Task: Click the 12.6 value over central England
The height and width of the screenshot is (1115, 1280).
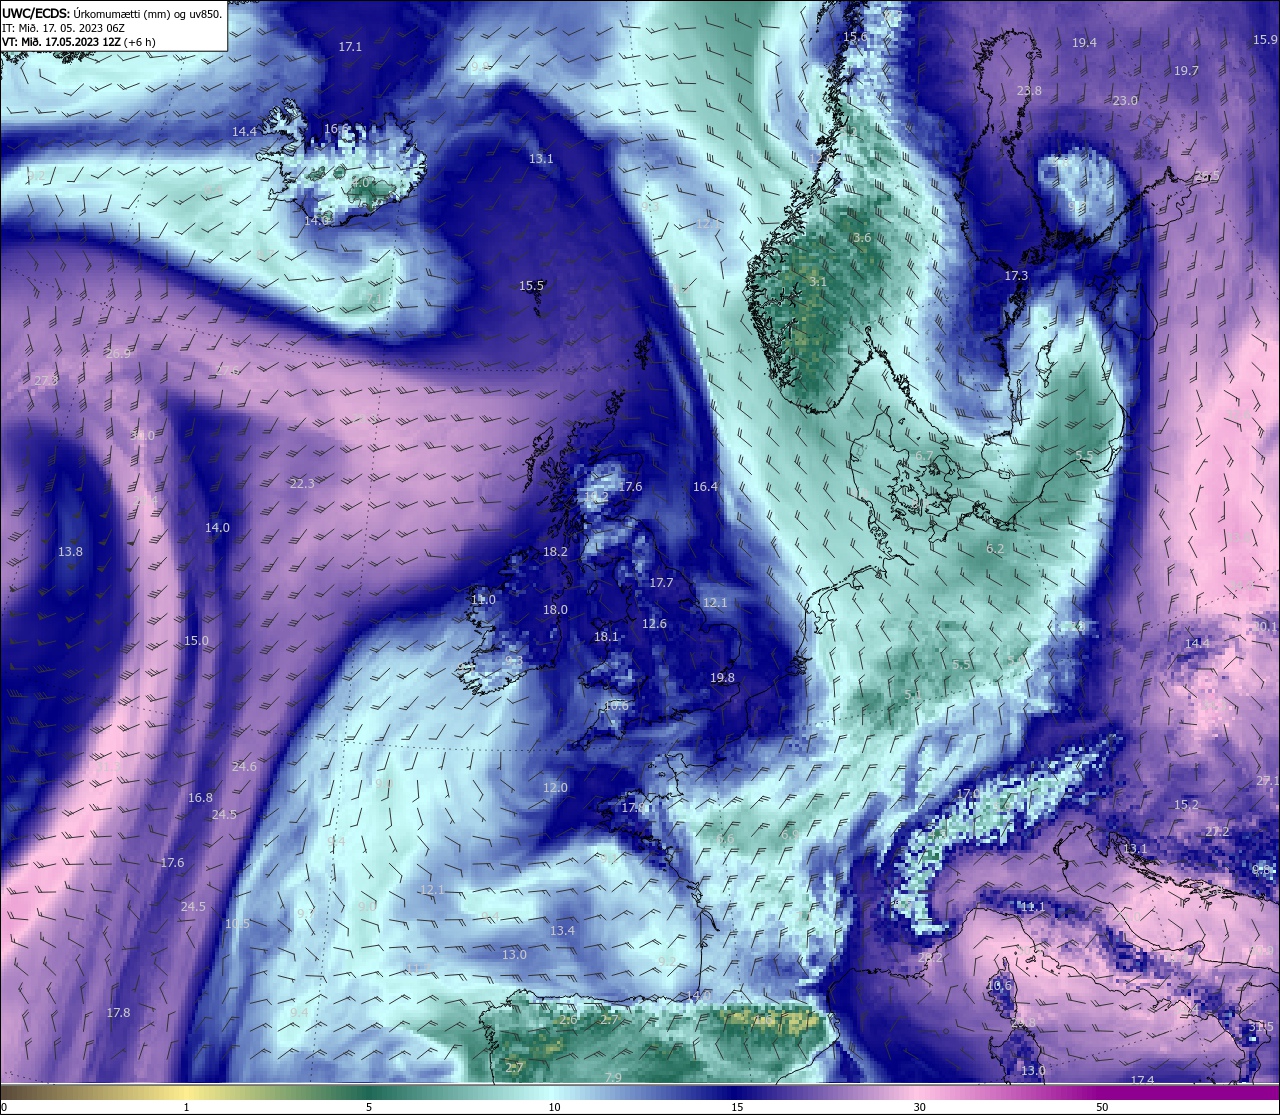Action: tap(654, 624)
